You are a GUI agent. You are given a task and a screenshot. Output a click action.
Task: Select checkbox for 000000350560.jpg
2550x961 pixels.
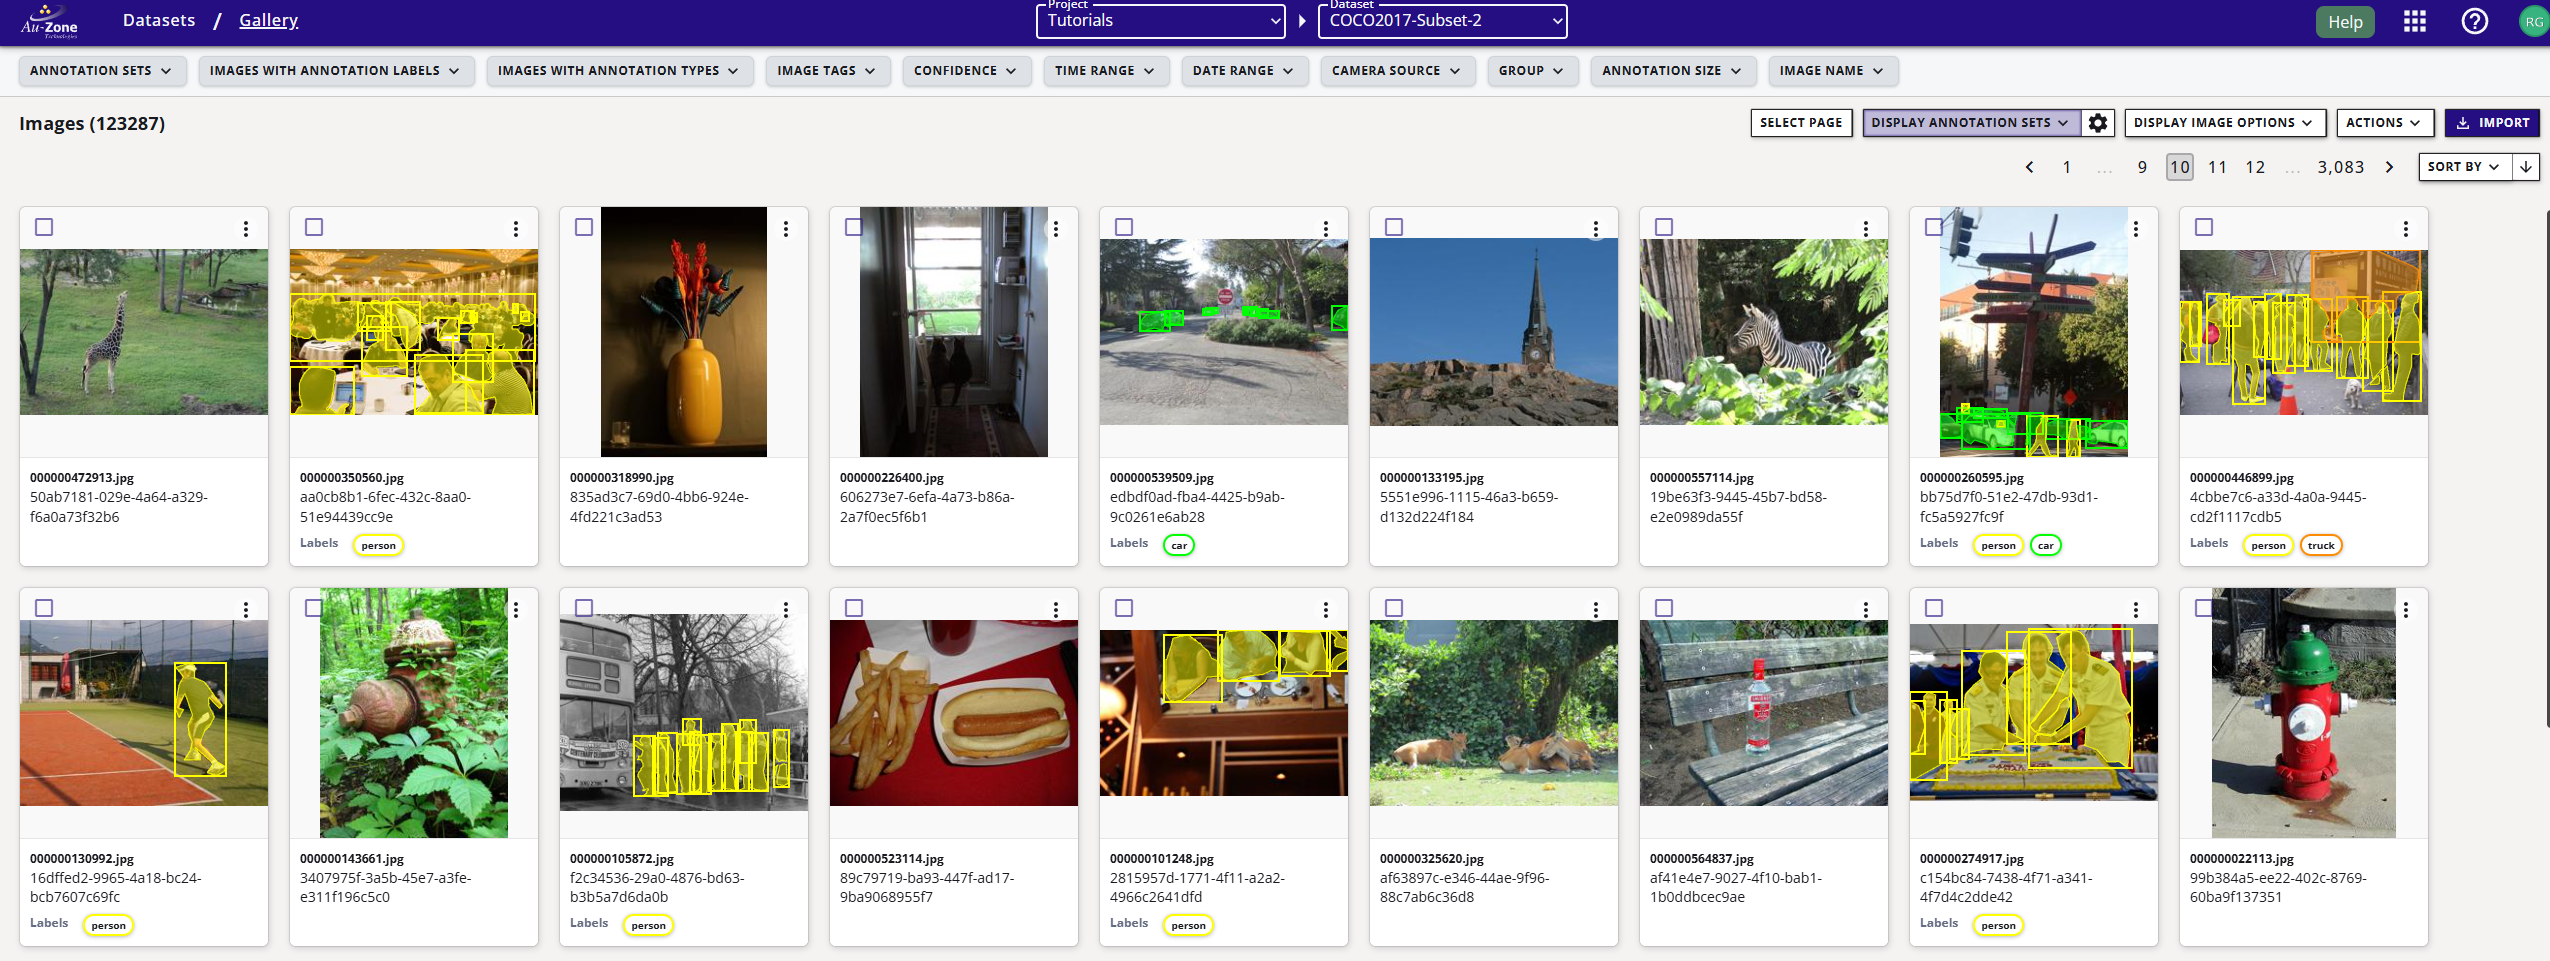(x=314, y=227)
